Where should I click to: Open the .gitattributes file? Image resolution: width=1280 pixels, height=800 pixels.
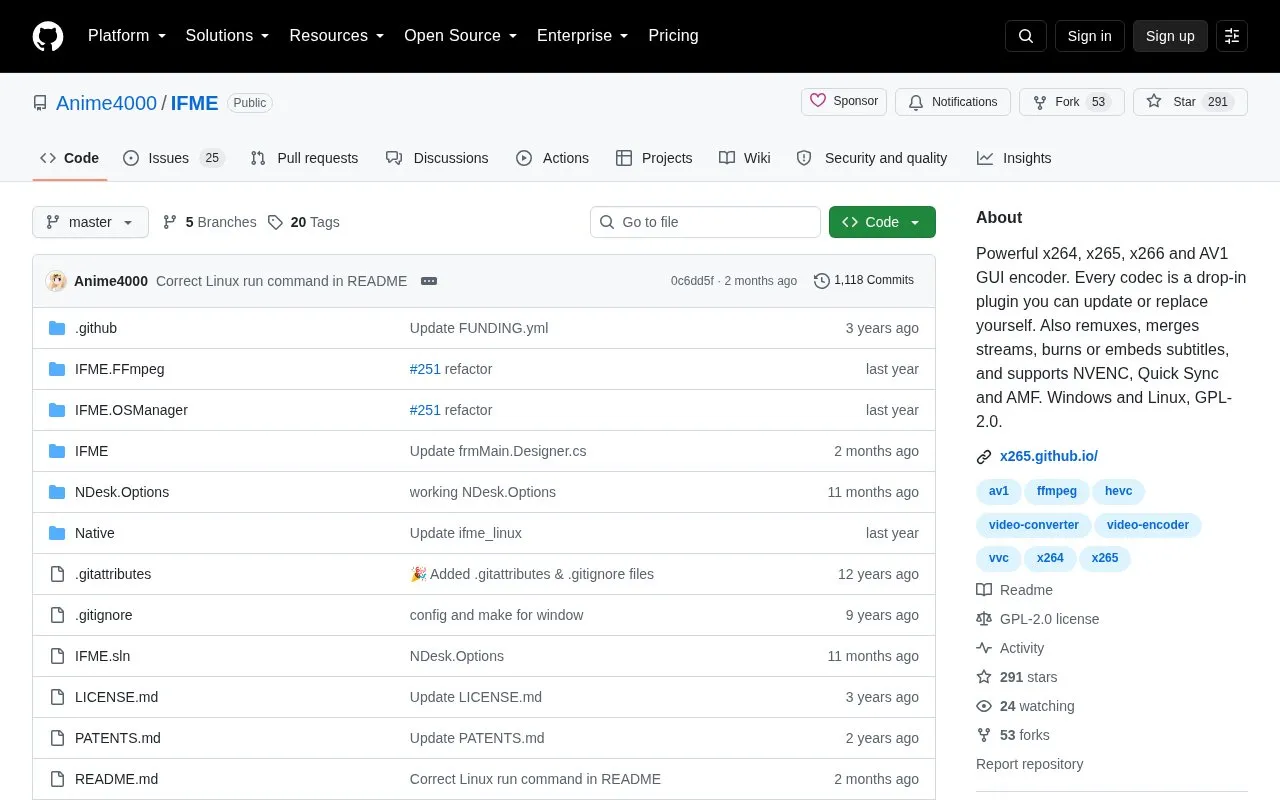point(113,574)
